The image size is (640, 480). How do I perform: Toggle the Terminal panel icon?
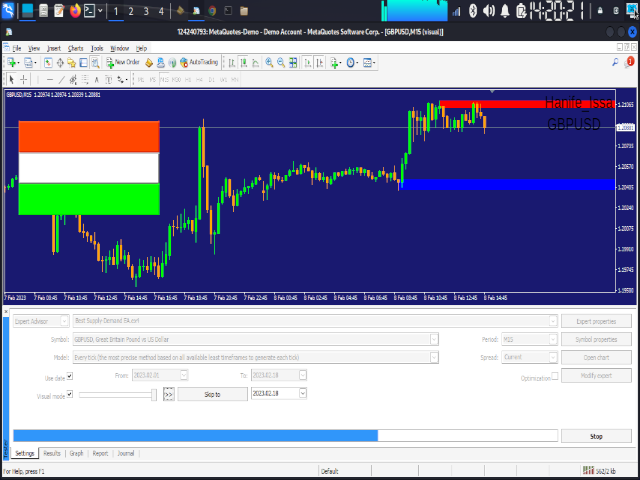point(83,62)
